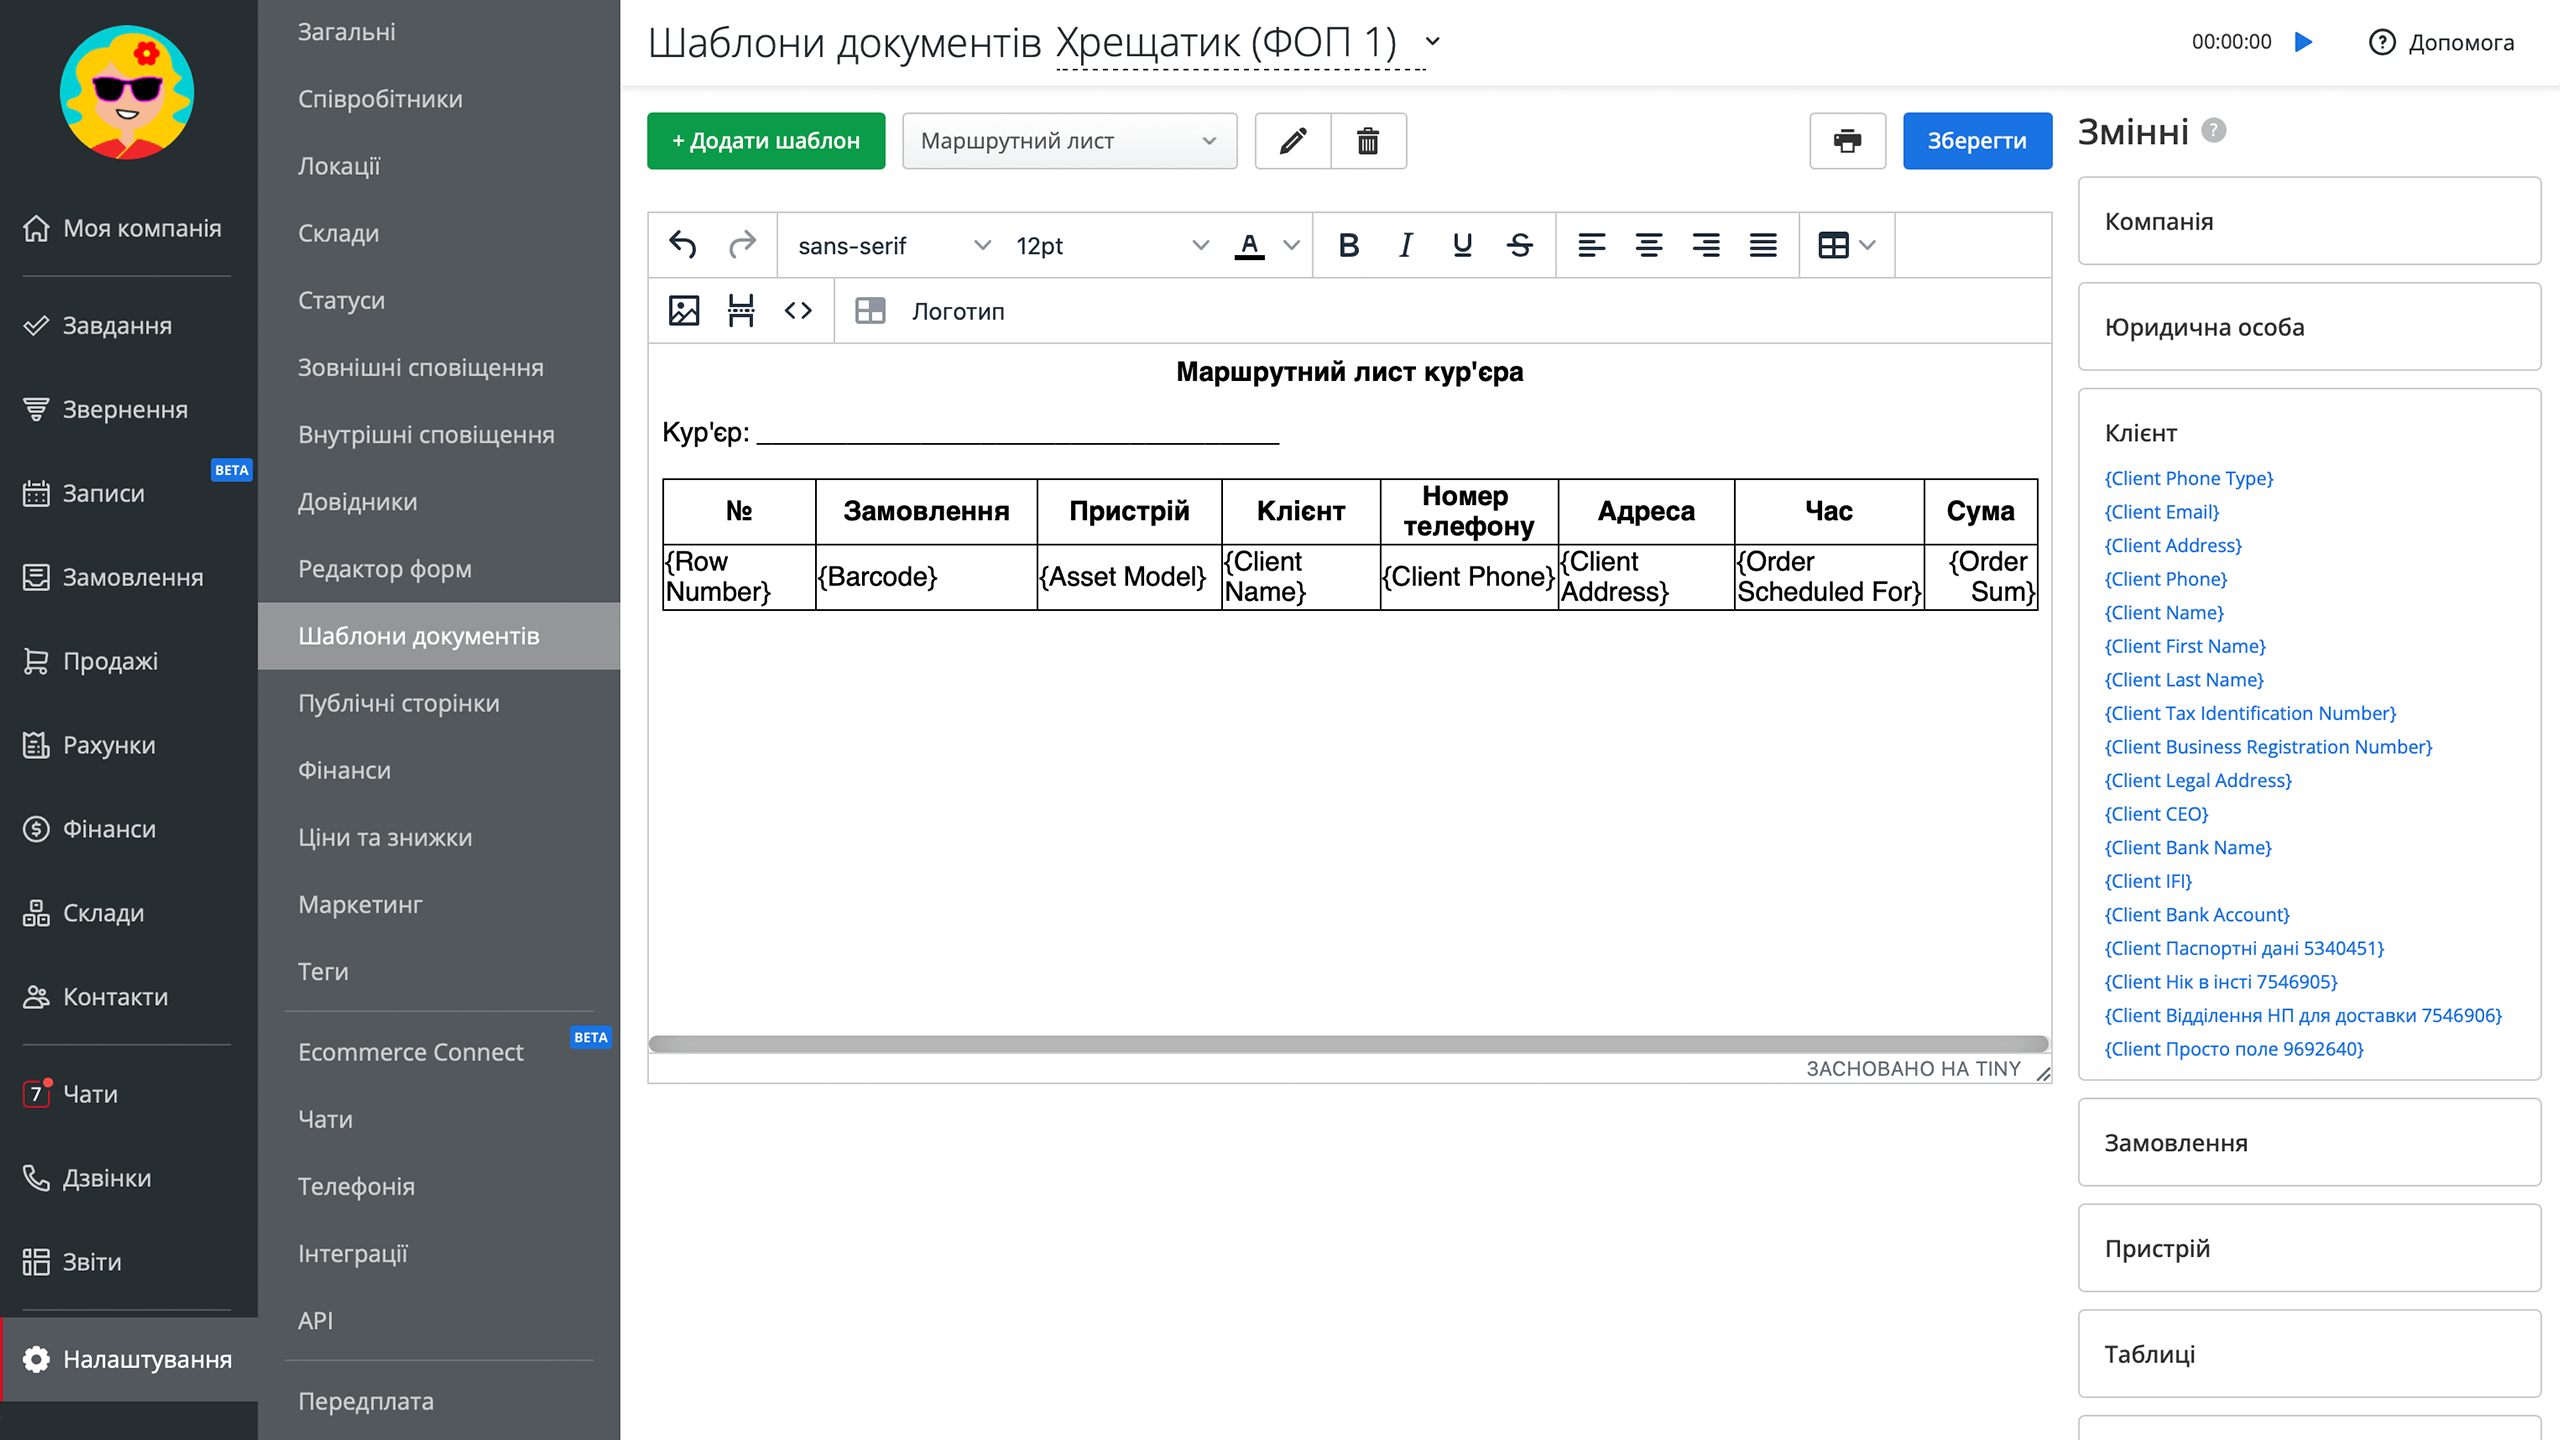Click the print template icon
The width and height of the screenshot is (2560, 1440).
1847,141
